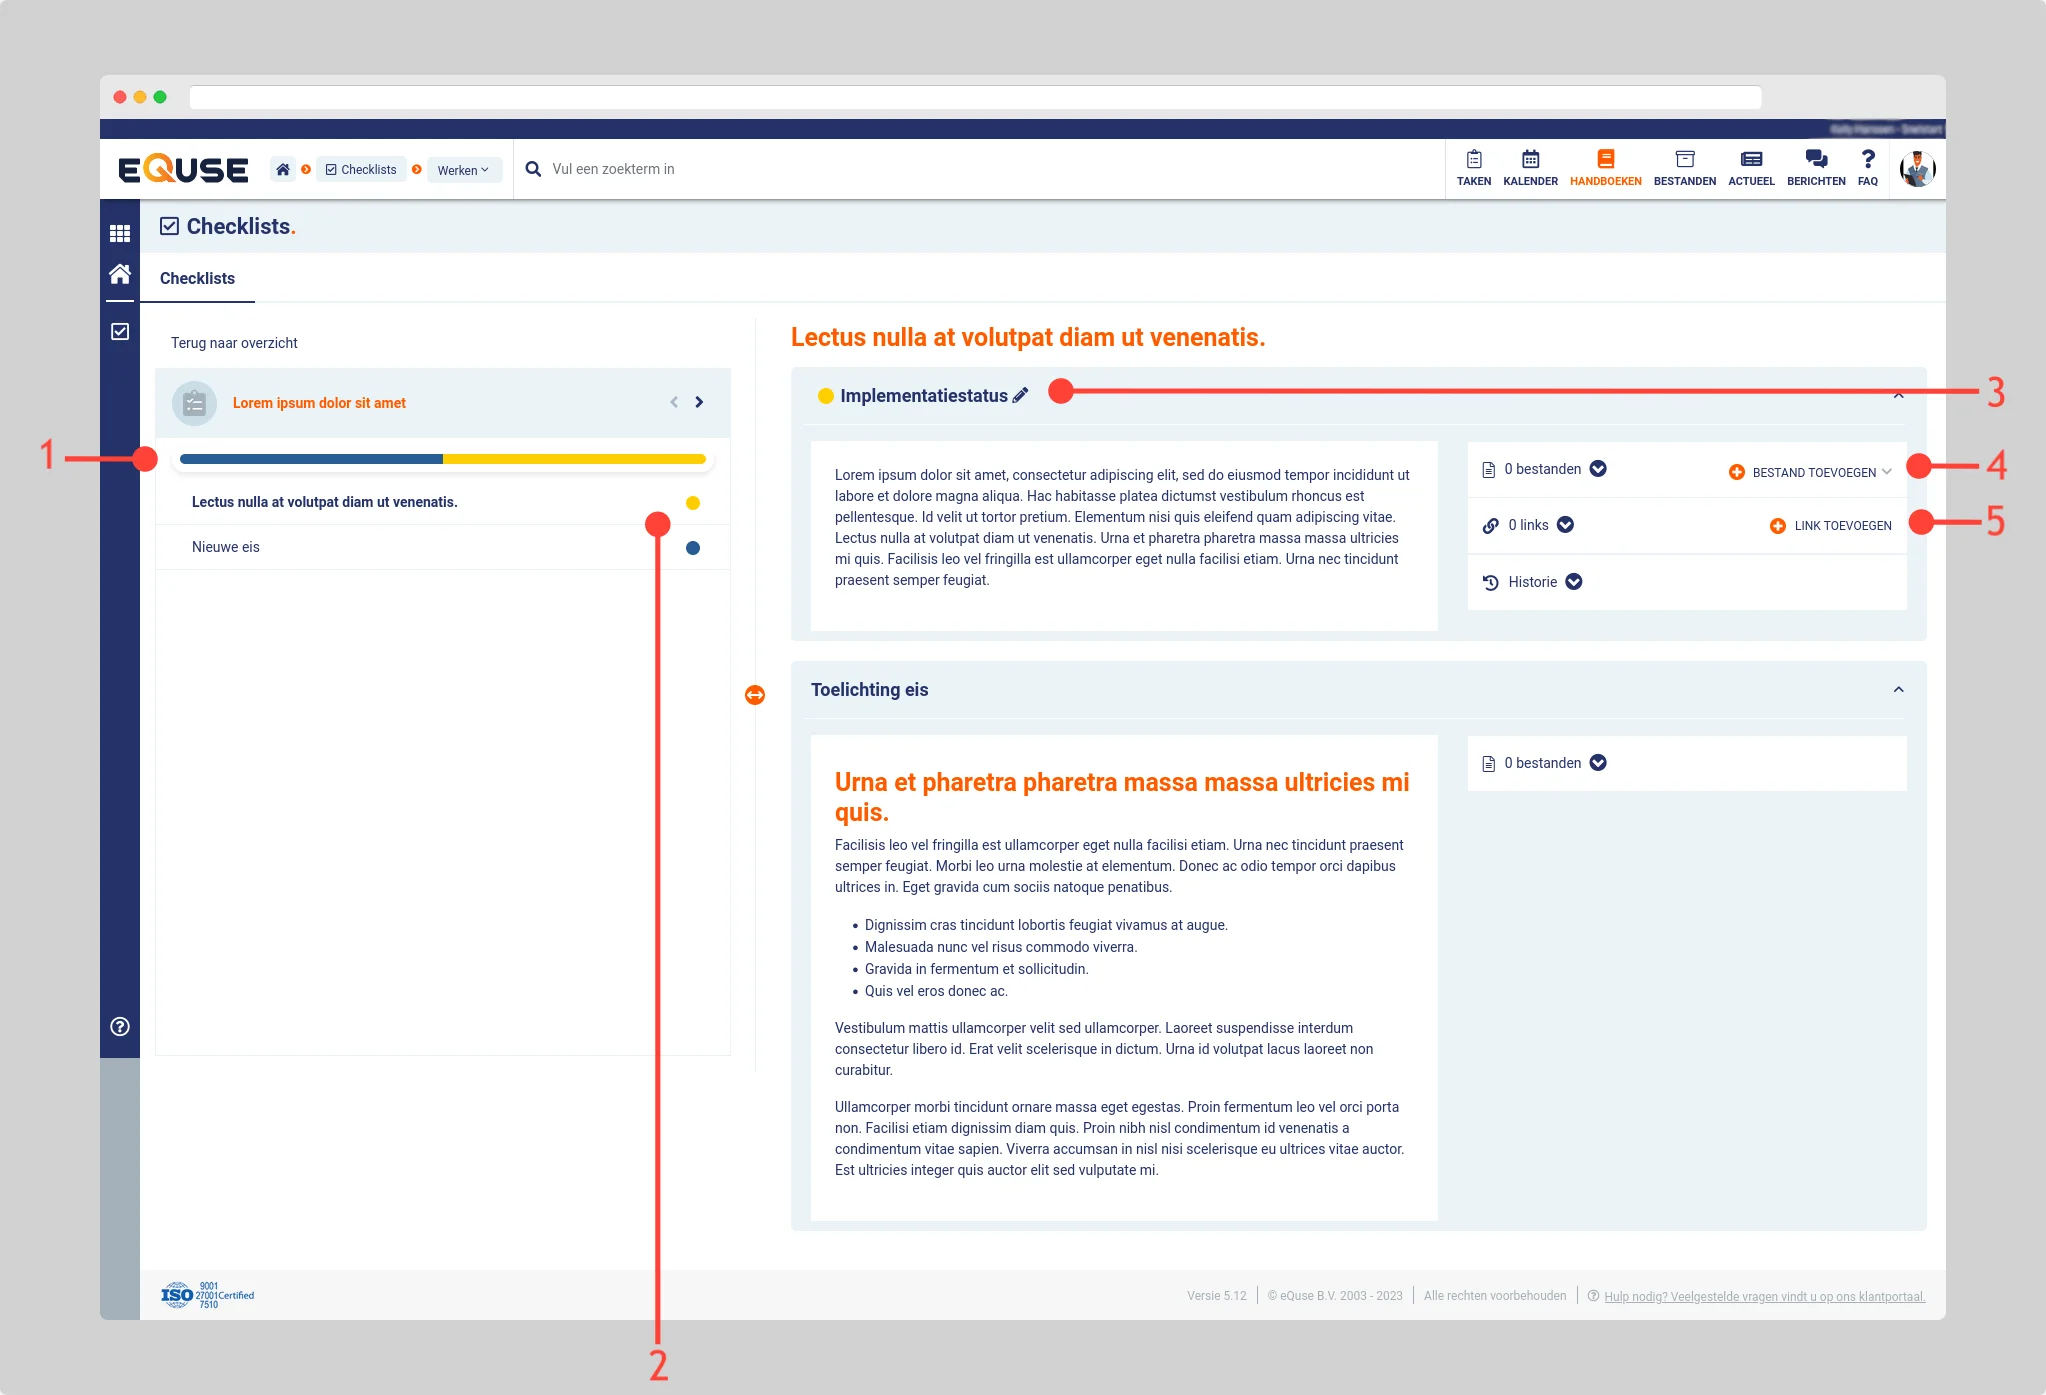Select the Checklists tab
The image size is (2046, 1395).
(x=197, y=278)
